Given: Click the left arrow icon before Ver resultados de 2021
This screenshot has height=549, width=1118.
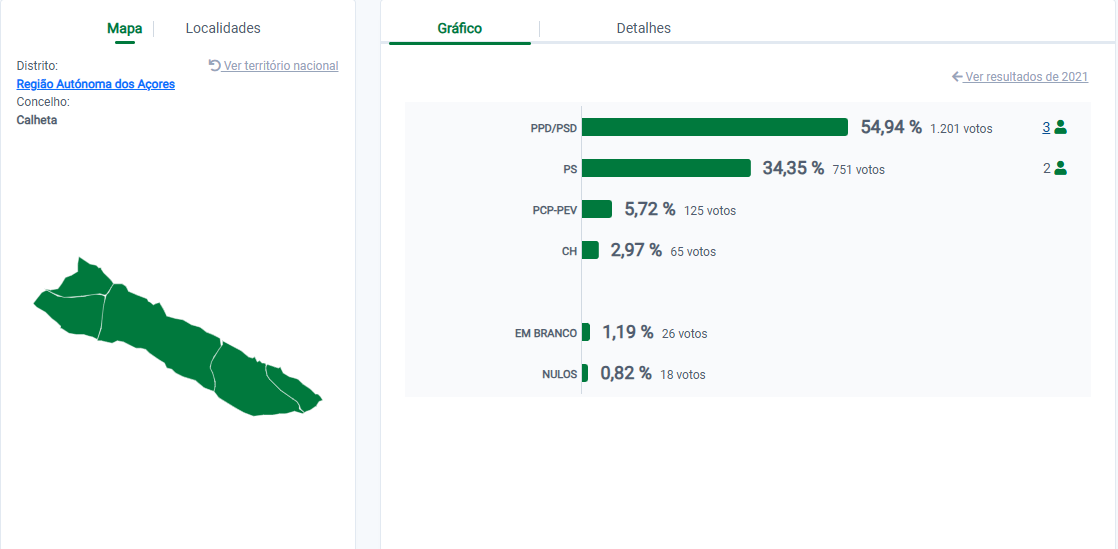Looking at the screenshot, I should tap(957, 77).
